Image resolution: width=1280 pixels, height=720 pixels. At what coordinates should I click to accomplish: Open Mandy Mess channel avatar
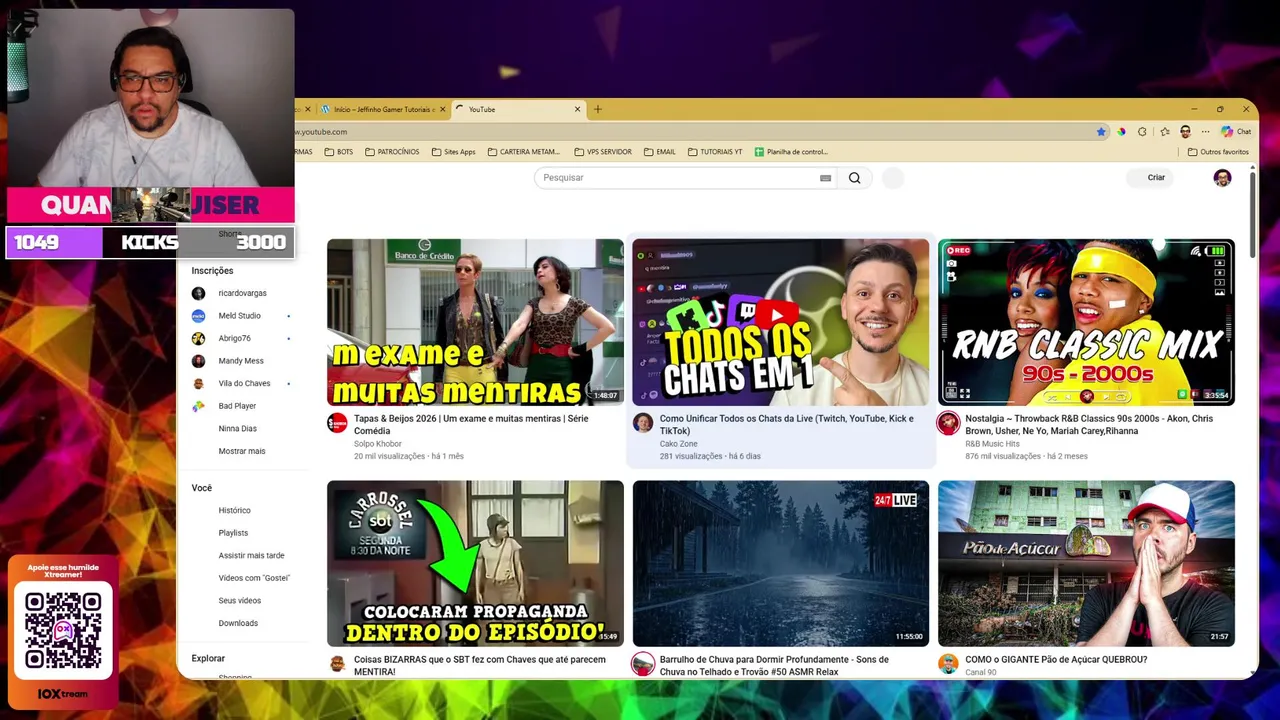(198, 361)
